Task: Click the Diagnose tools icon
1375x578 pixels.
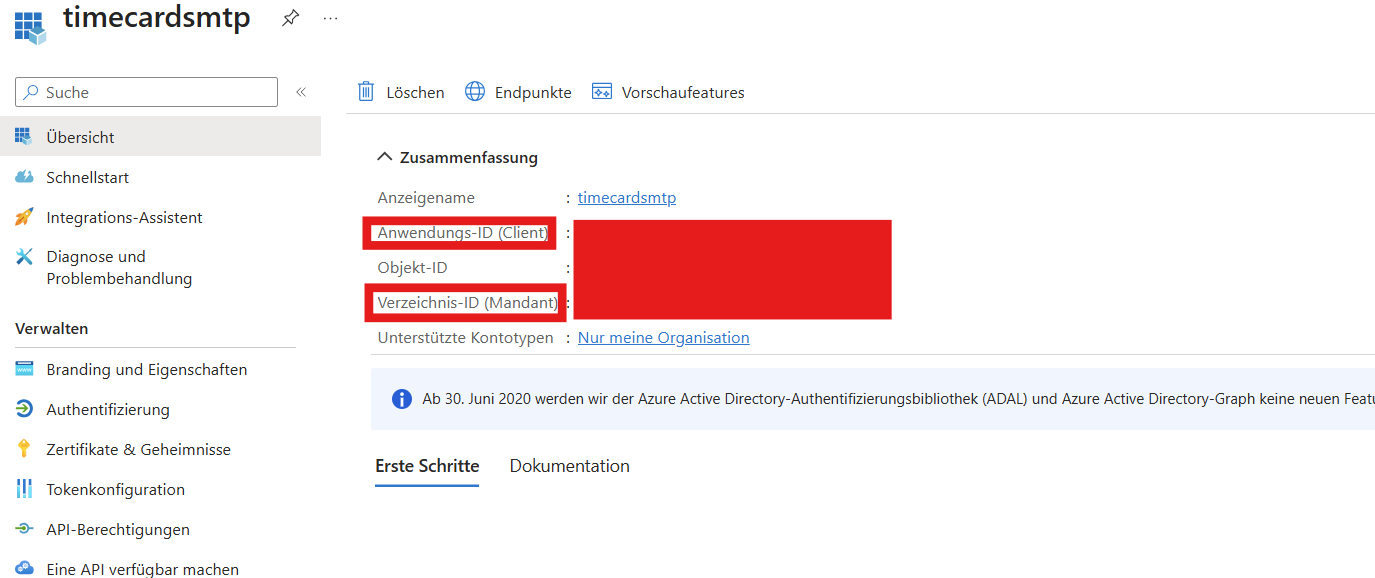Action: pos(24,257)
